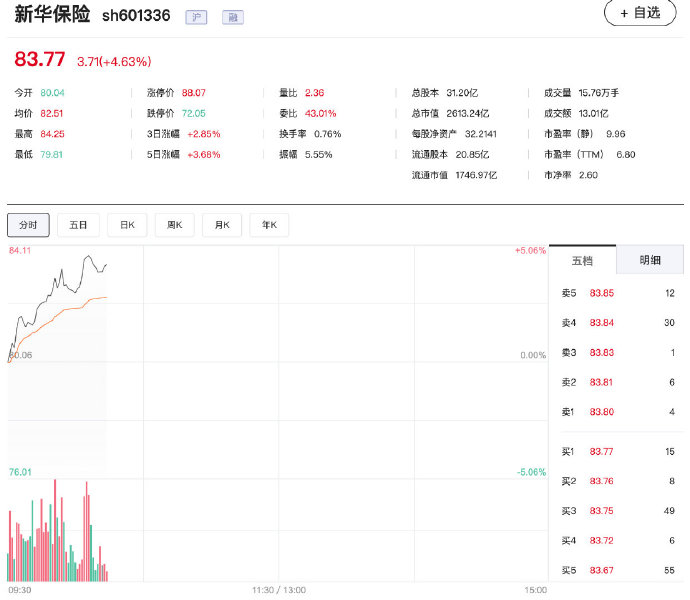Open the 日K chart tab

(127, 225)
